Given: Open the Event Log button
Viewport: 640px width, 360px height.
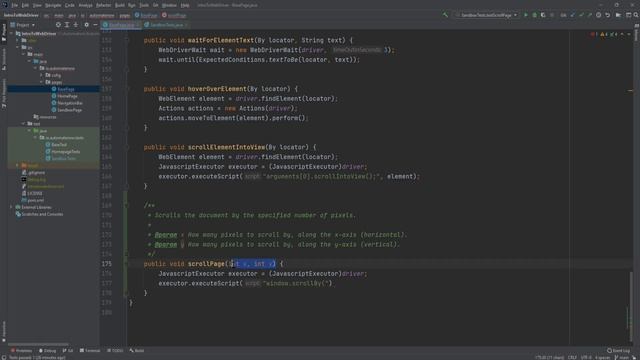Looking at the screenshot, I should pos(618,351).
